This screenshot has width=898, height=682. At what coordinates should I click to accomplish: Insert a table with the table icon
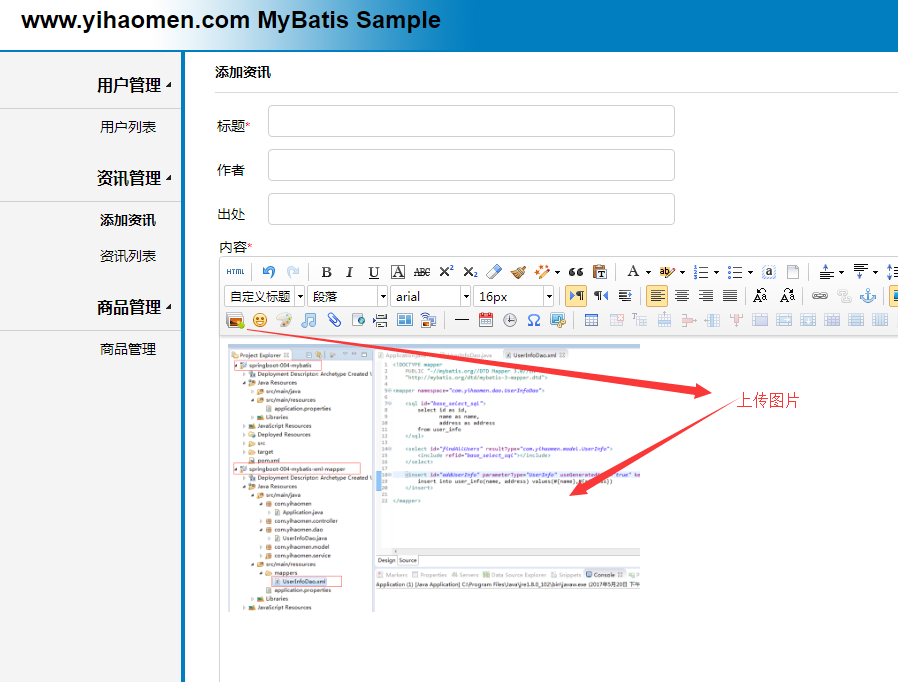(x=592, y=320)
